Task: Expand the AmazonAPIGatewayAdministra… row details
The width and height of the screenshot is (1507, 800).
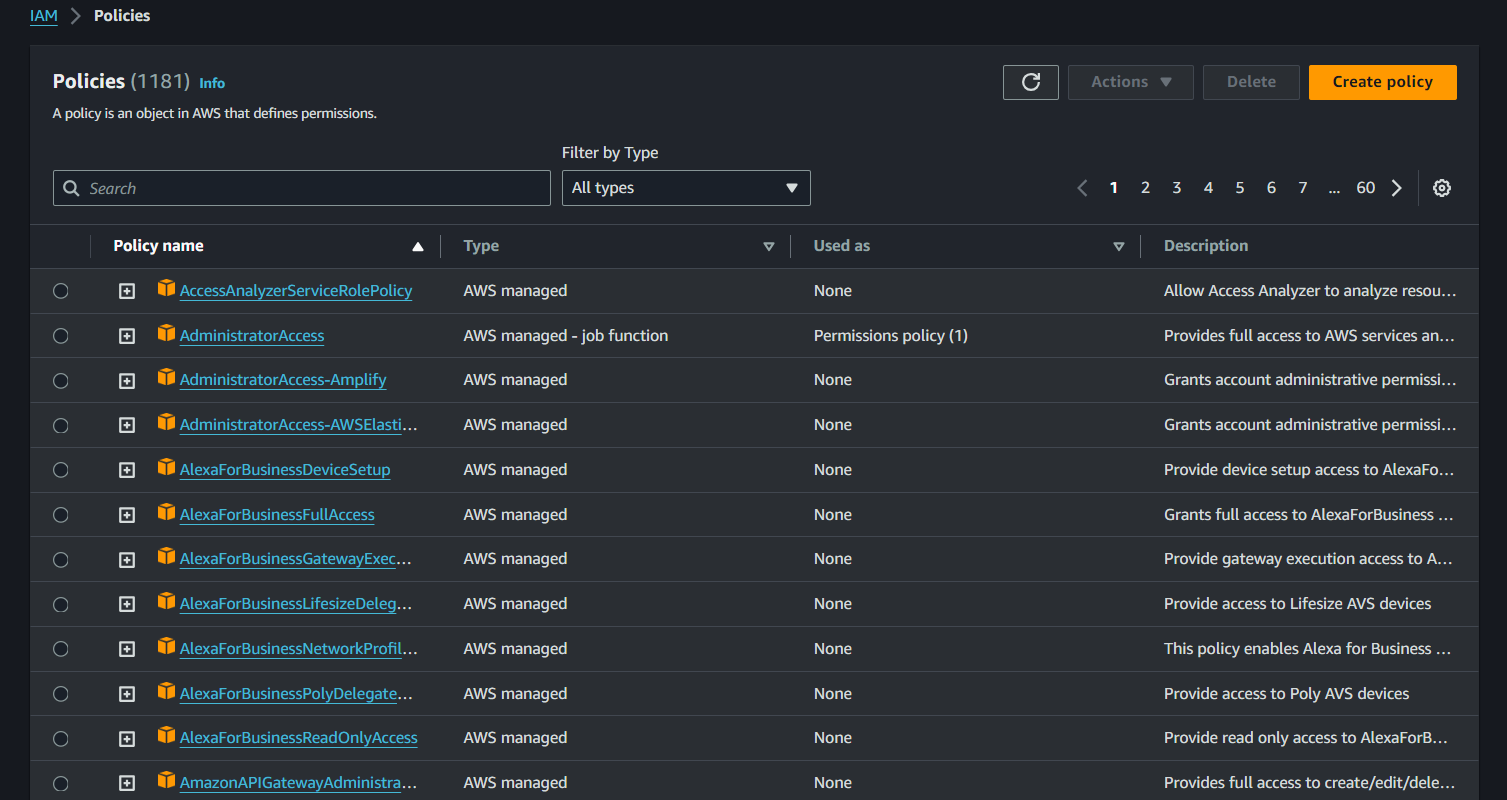Action: 127,783
